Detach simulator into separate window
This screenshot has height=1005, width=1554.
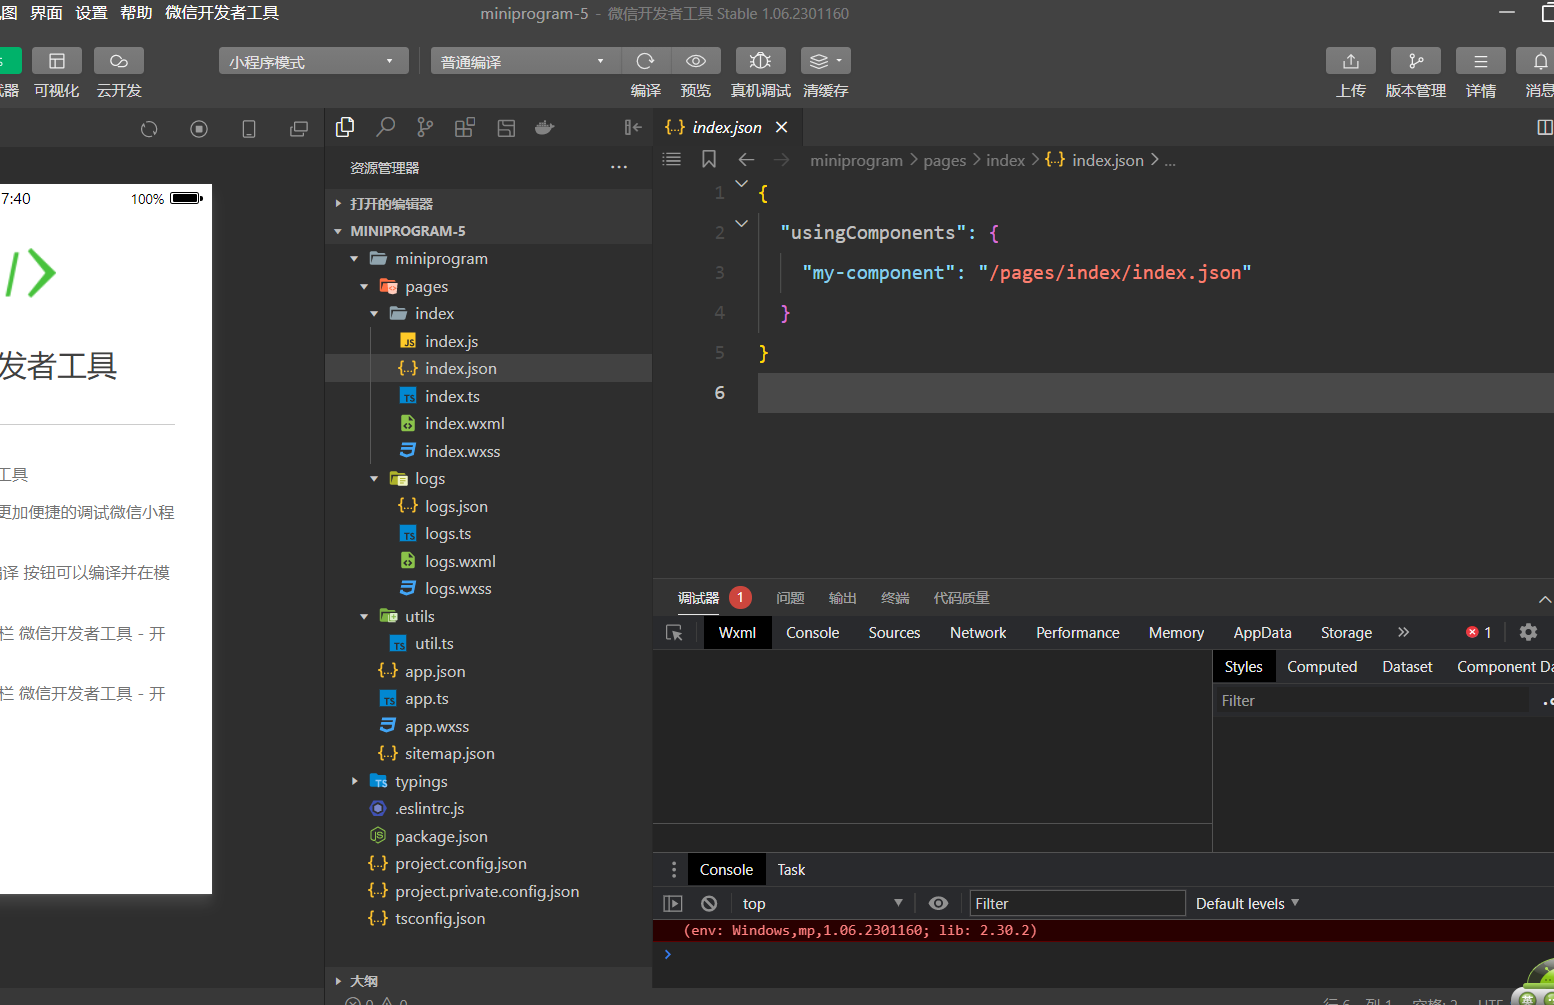(299, 129)
